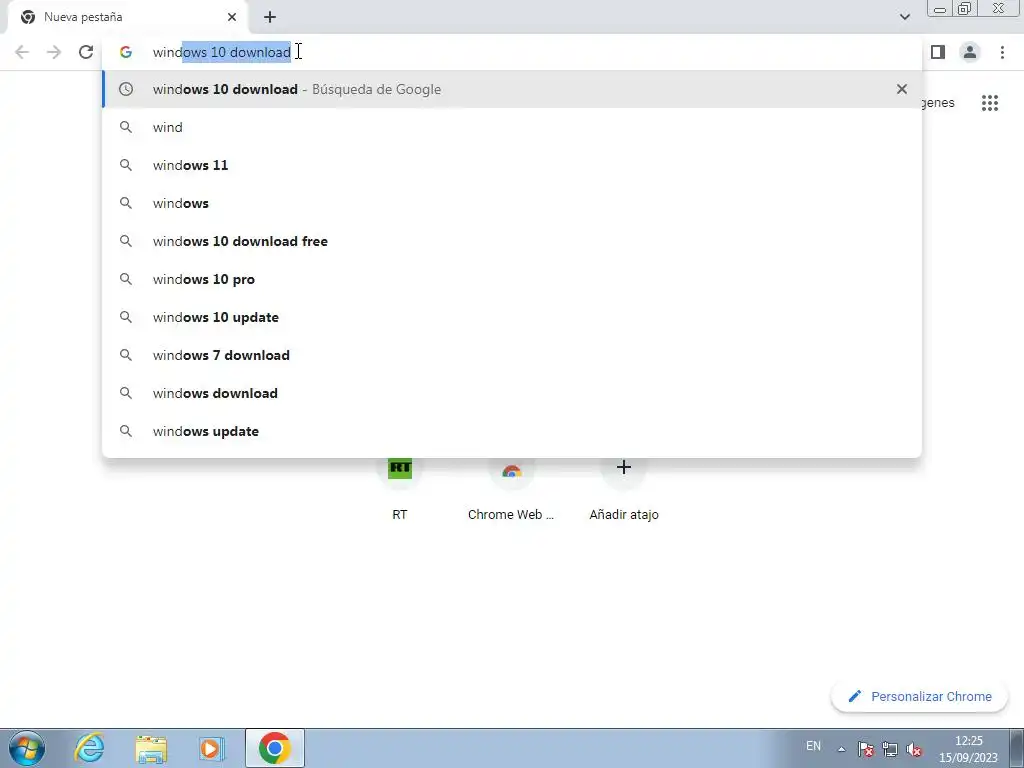Toggle the side panel icon
This screenshot has width=1024, height=768.
pyautogui.click(x=938, y=52)
